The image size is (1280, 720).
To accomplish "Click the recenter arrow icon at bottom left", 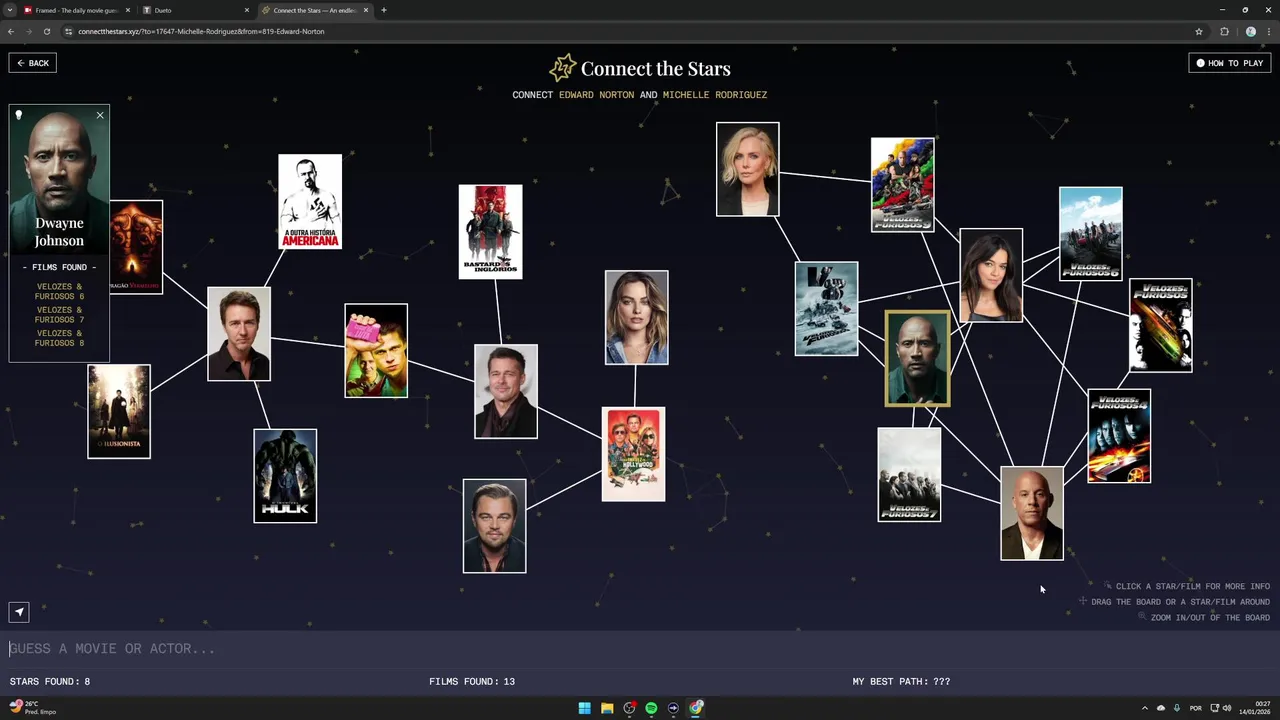I will tap(19, 612).
